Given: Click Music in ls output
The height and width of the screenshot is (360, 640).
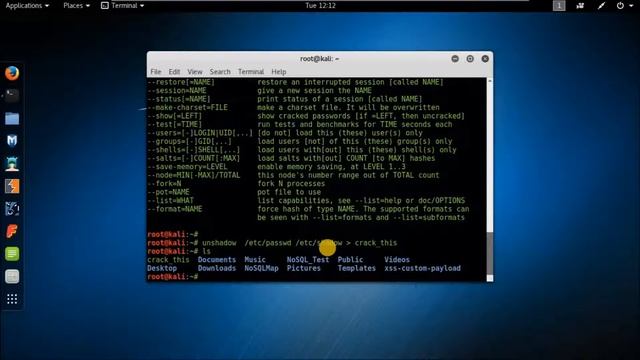Looking at the screenshot, I should pos(255,260).
